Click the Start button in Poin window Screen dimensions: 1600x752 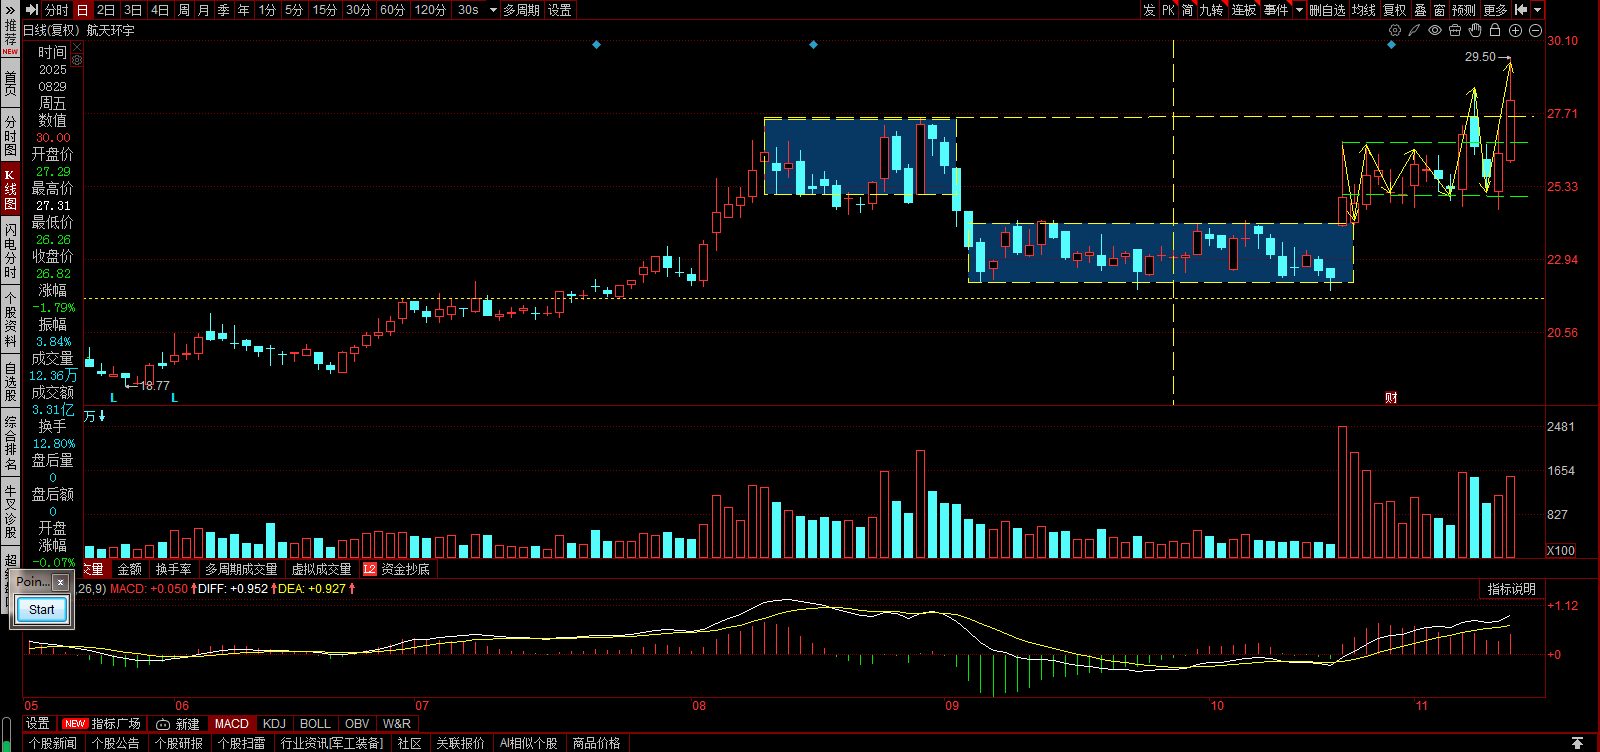click(42, 610)
